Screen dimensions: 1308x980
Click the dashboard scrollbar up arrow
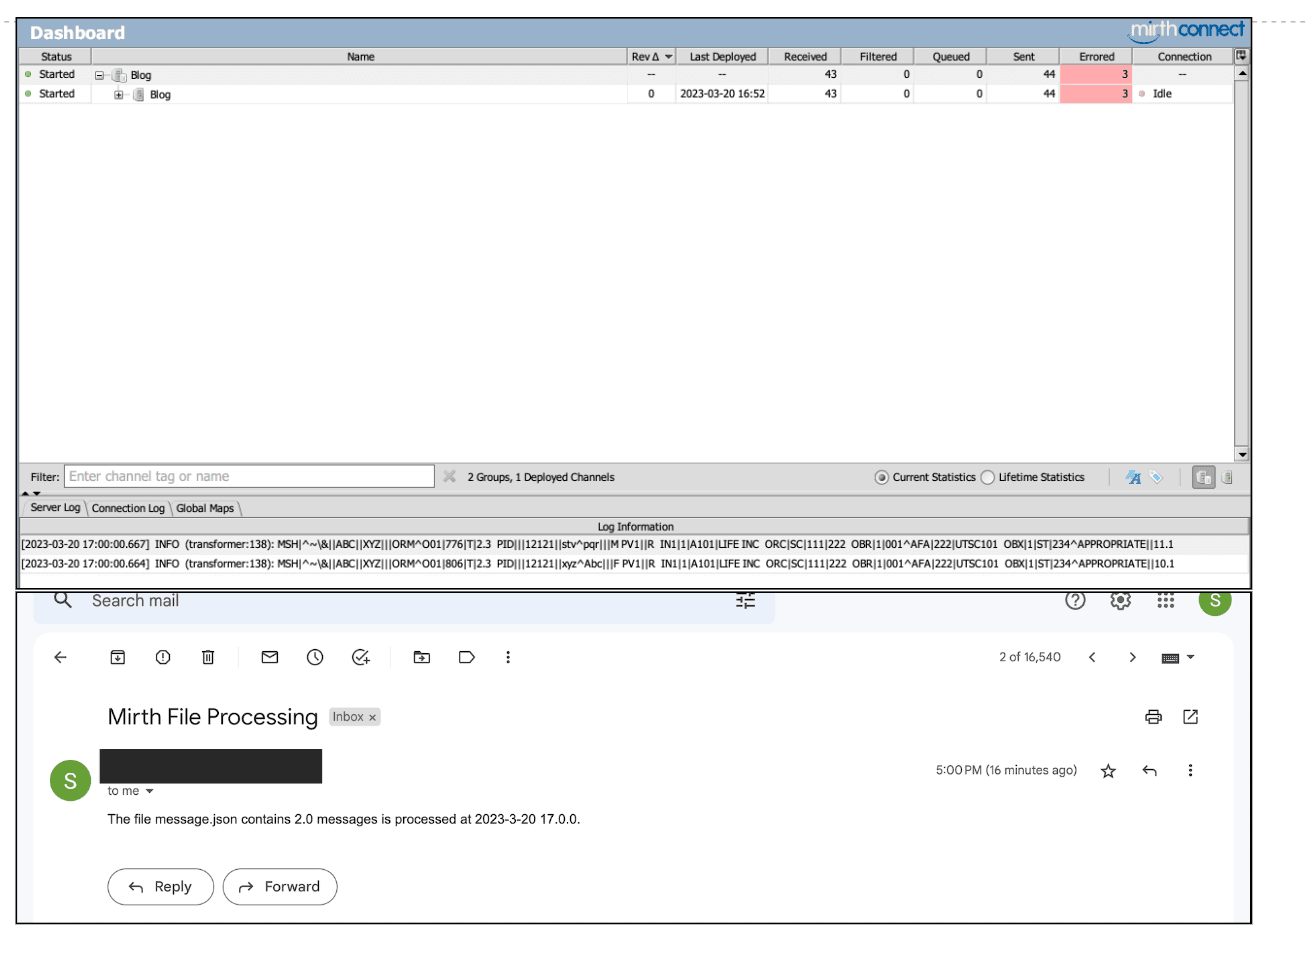tap(1242, 73)
